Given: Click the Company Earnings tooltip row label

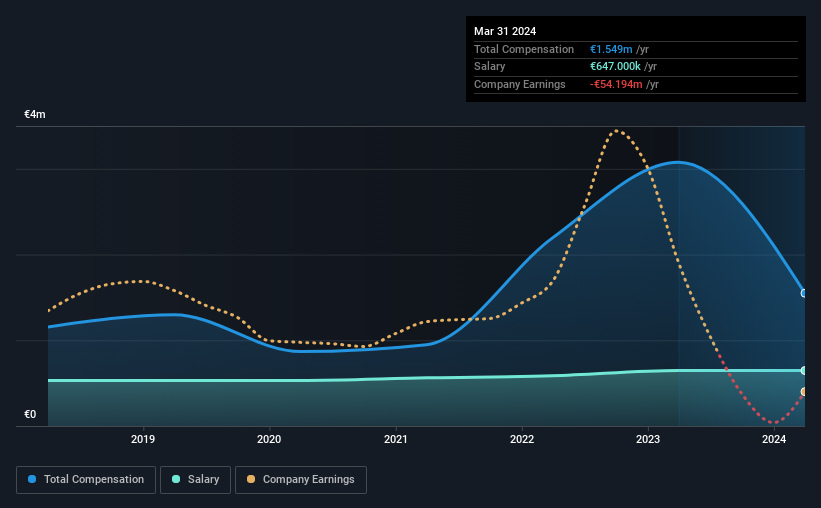Looking at the screenshot, I should [519, 84].
